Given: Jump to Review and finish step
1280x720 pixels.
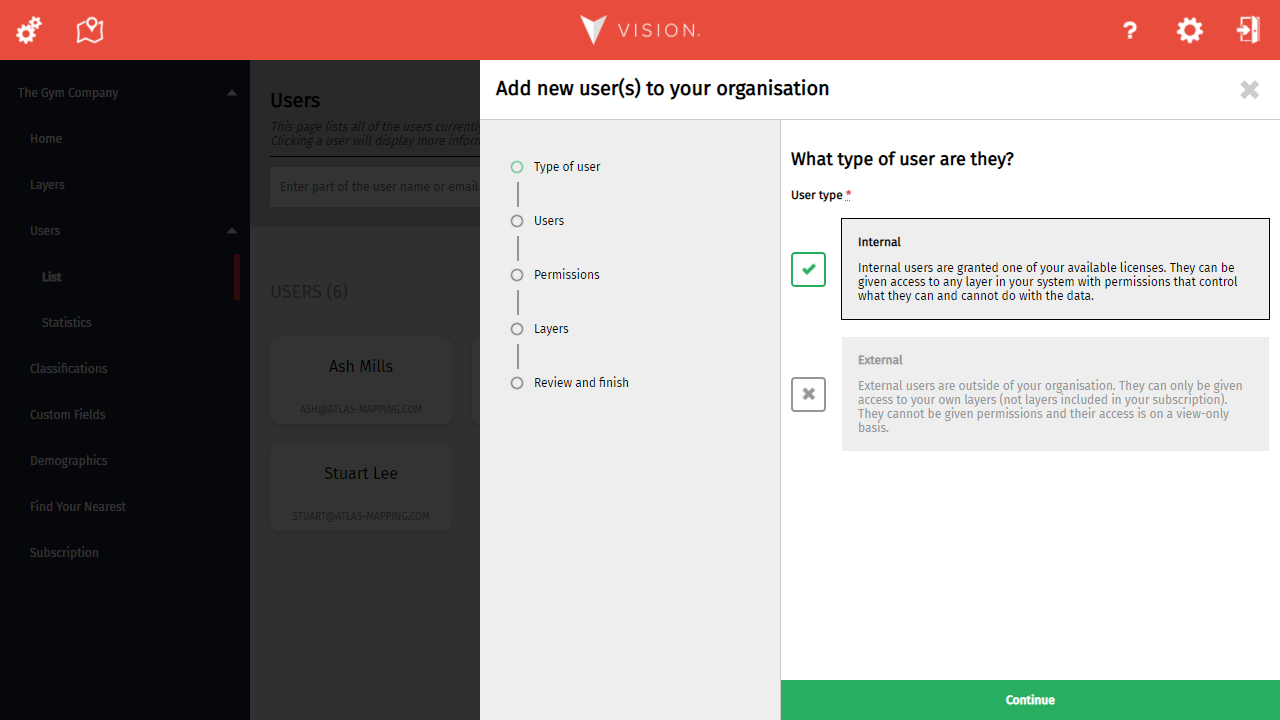Looking at the screenshot, I should click(x=580, y=383).
